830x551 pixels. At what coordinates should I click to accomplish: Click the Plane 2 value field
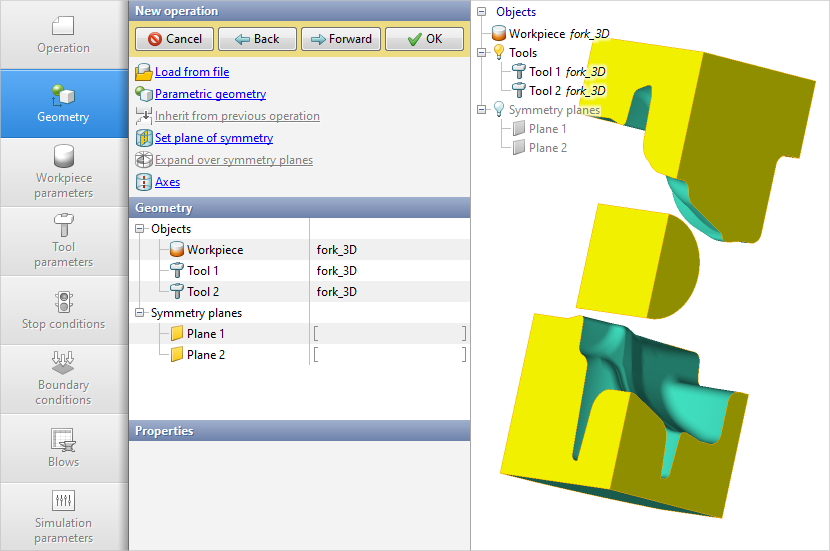click(x=389, y=355)
